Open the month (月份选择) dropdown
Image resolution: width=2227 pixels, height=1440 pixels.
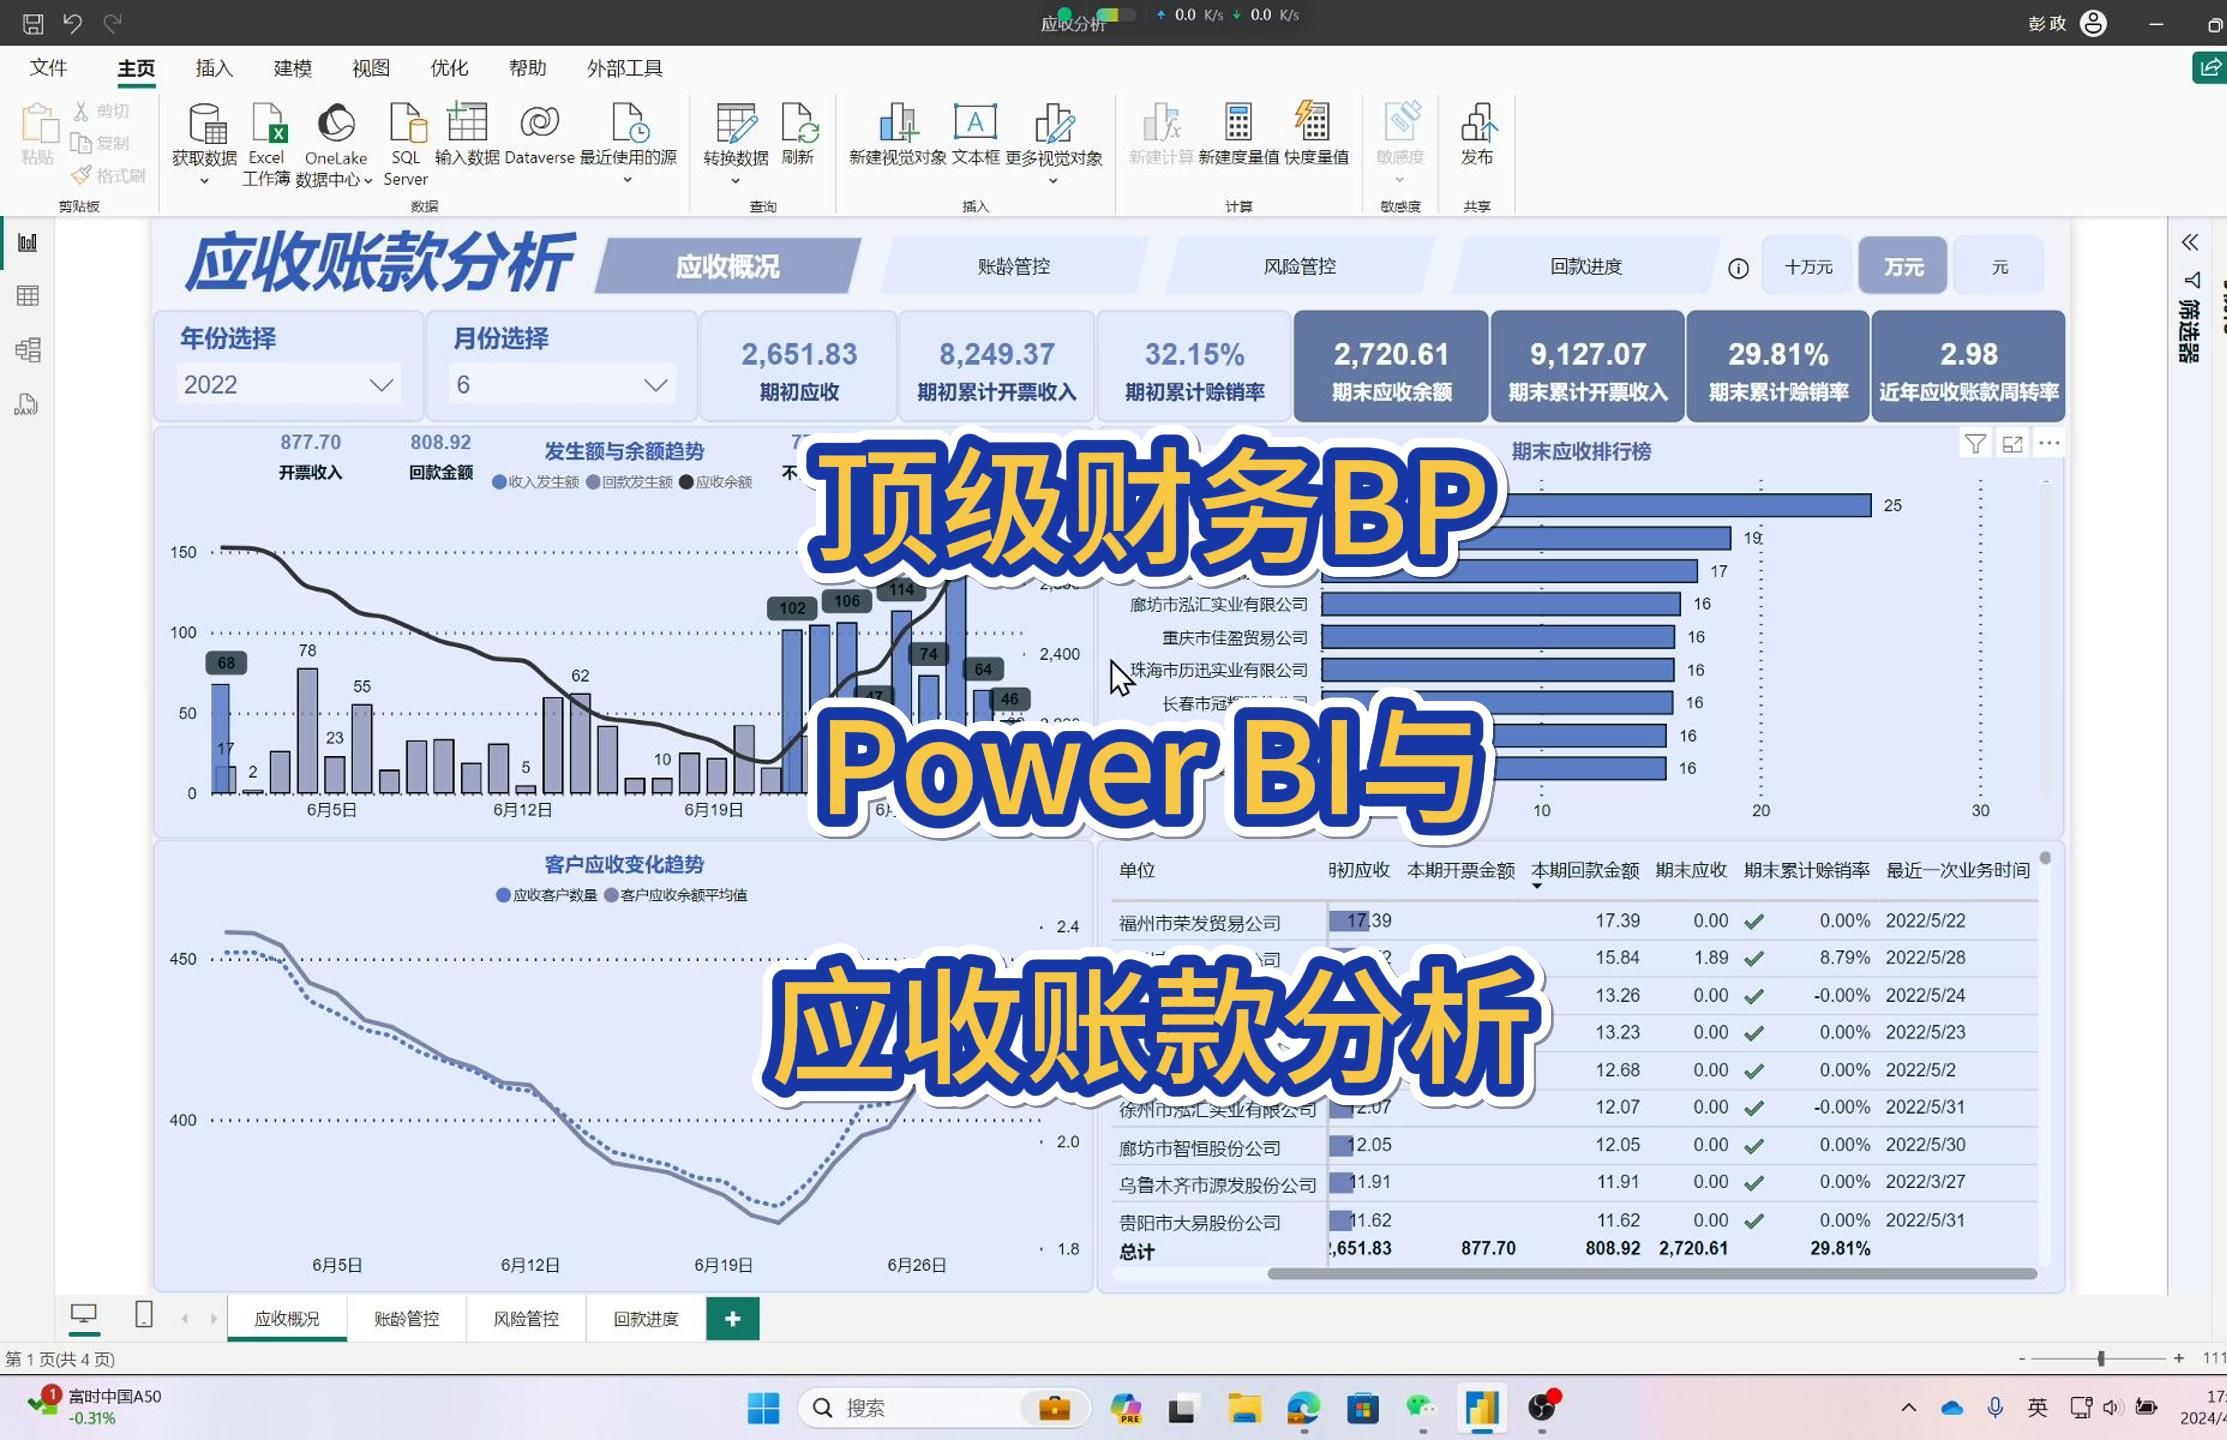(562, 385)
